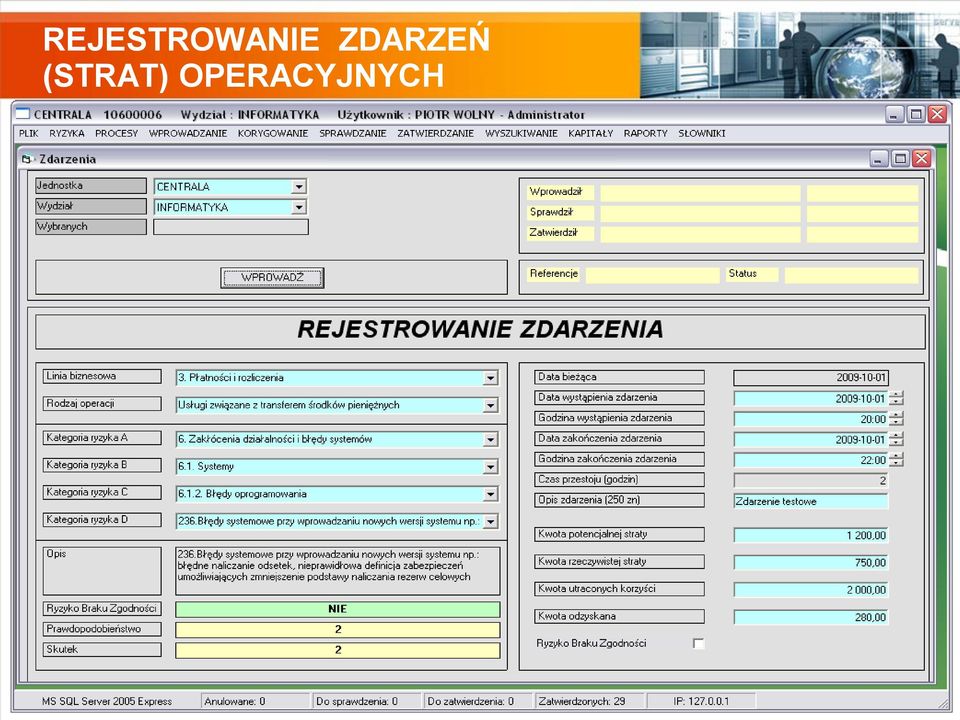This screenshot has height=720, width=960.
Task: Click the Godzina zakończenia zdarzenia time field
Action: [x=811, y=460]
